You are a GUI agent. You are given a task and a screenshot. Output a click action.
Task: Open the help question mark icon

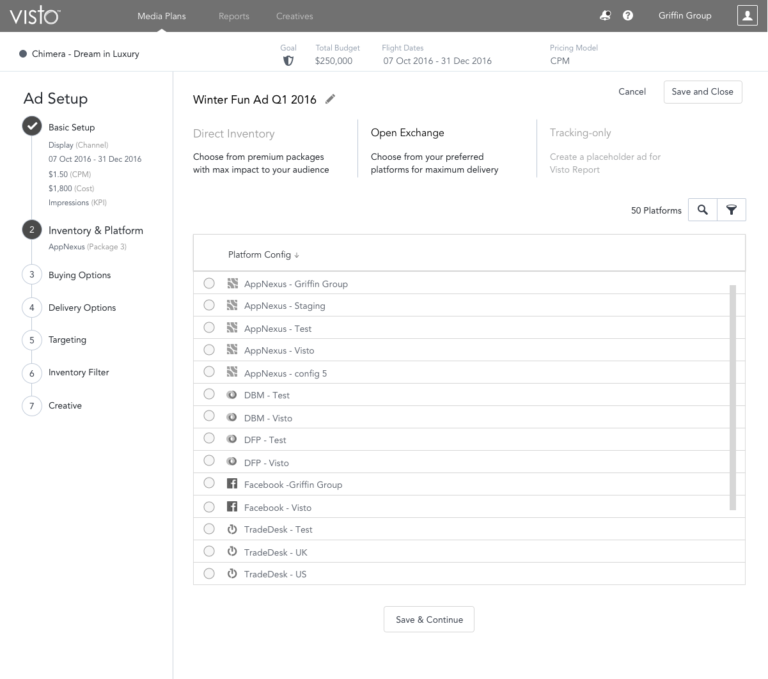627,16
